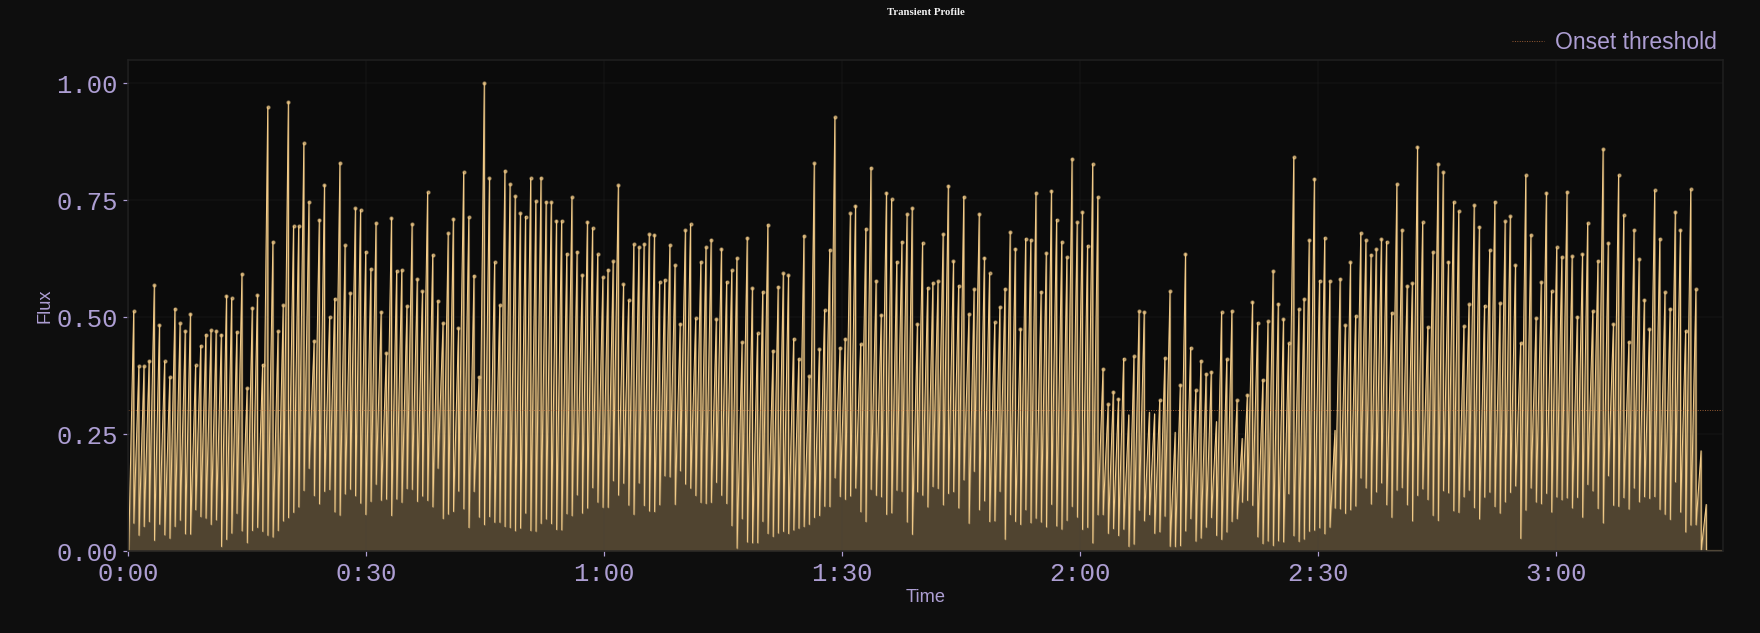Select the Flux y-axis label
The height and width of the screenshot is (633, 1760).
click(44, 308)
